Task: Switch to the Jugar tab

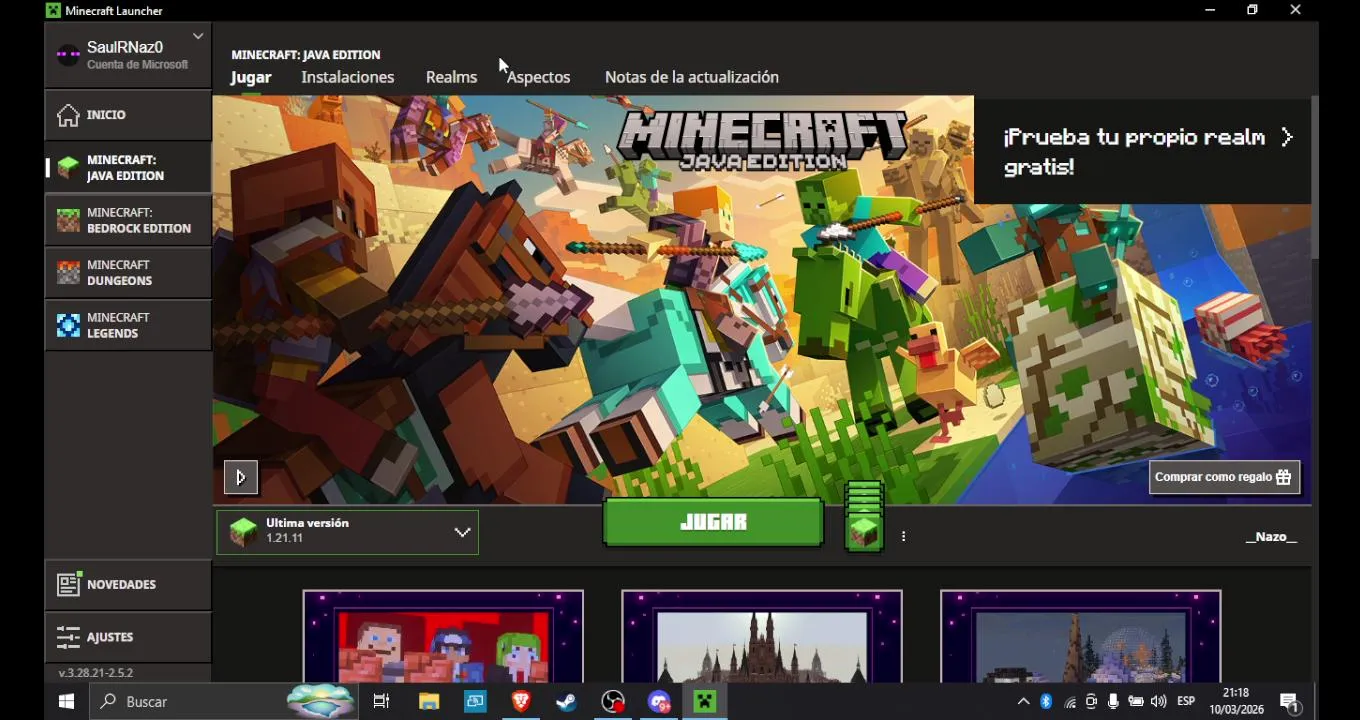Action: (x=251, y=77)
